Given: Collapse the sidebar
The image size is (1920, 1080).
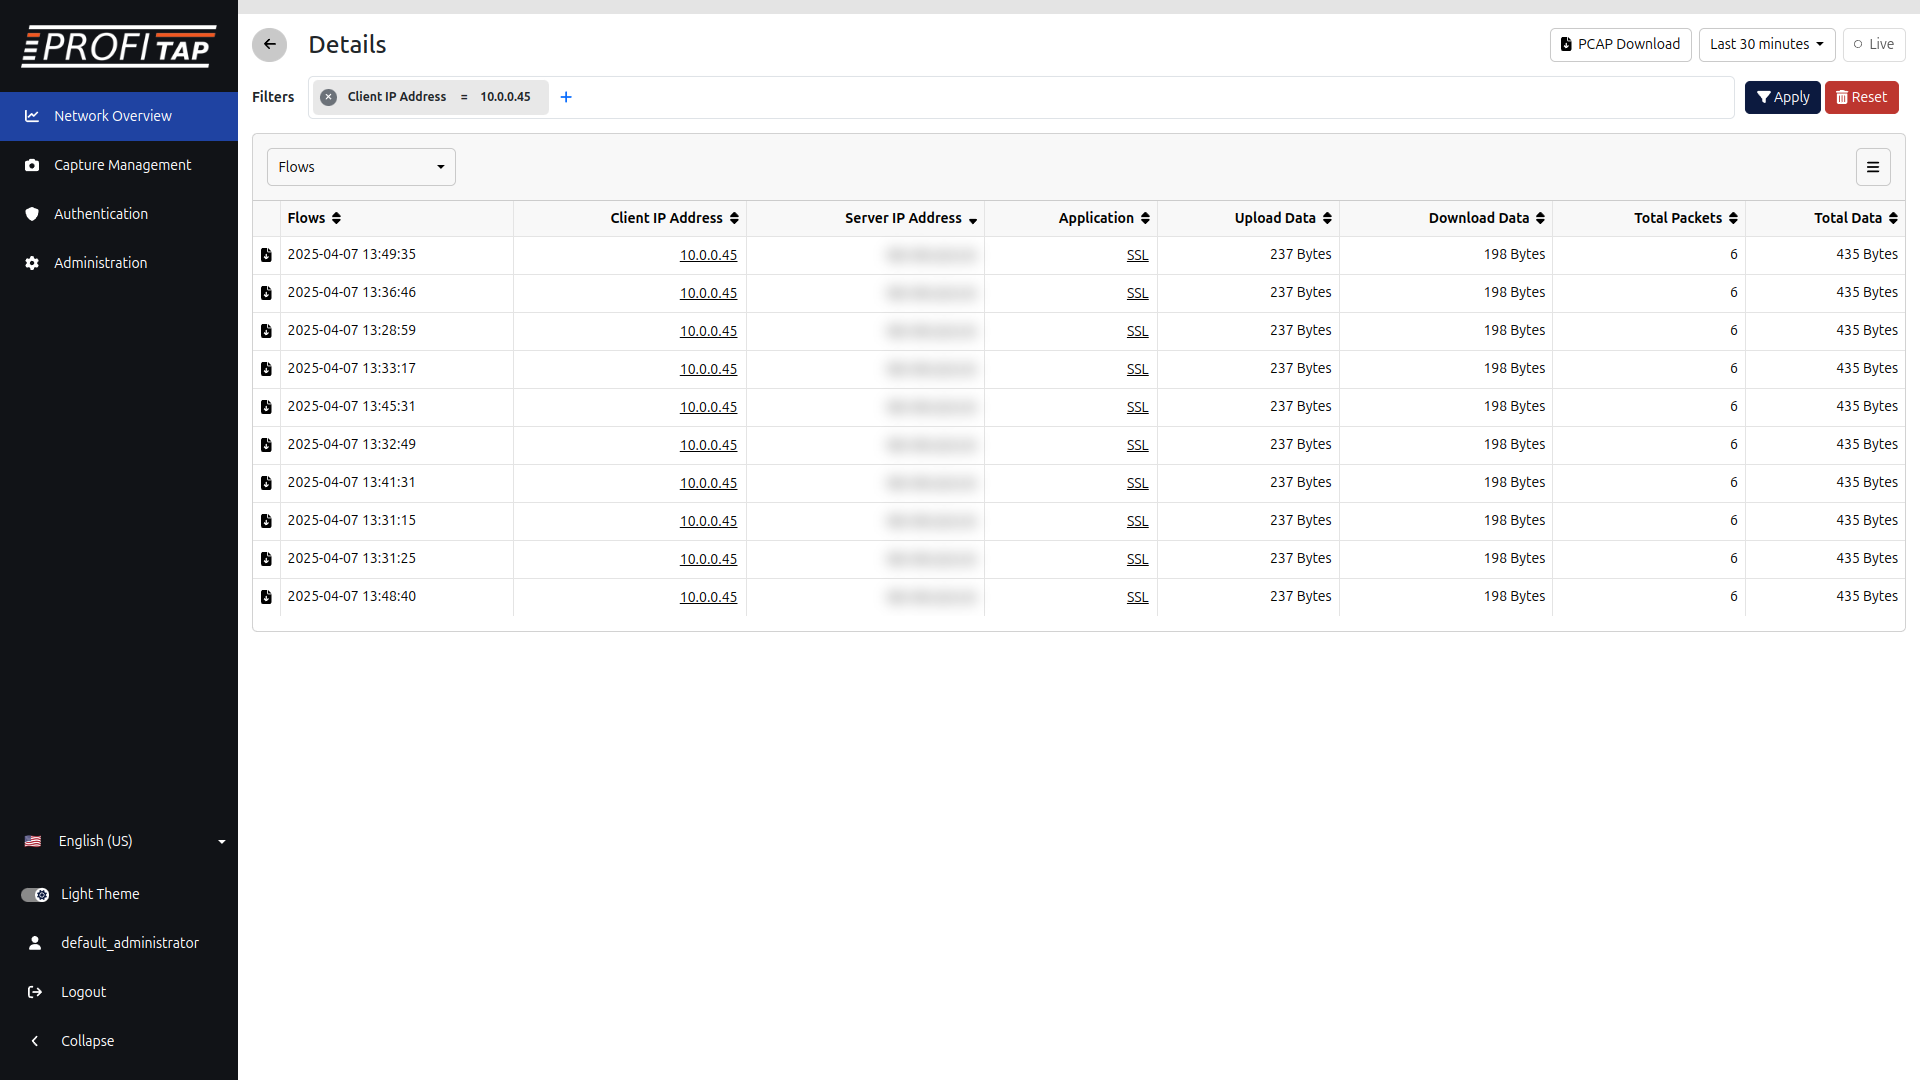Looking at the screenshot, I should (x=87, y=1041).
